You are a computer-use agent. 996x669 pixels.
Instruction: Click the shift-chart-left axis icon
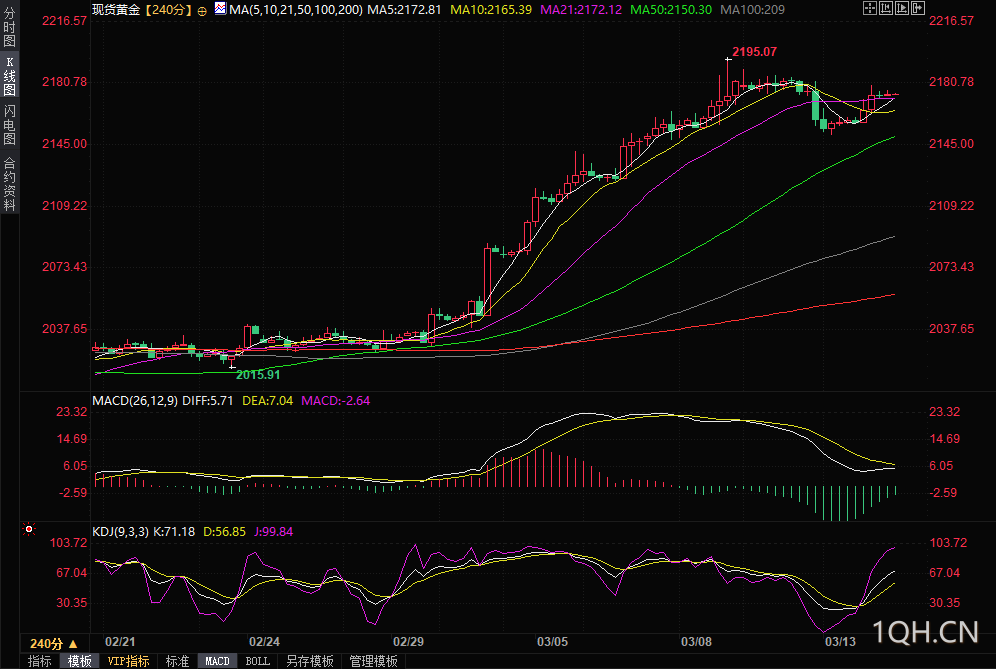(886, 8)
